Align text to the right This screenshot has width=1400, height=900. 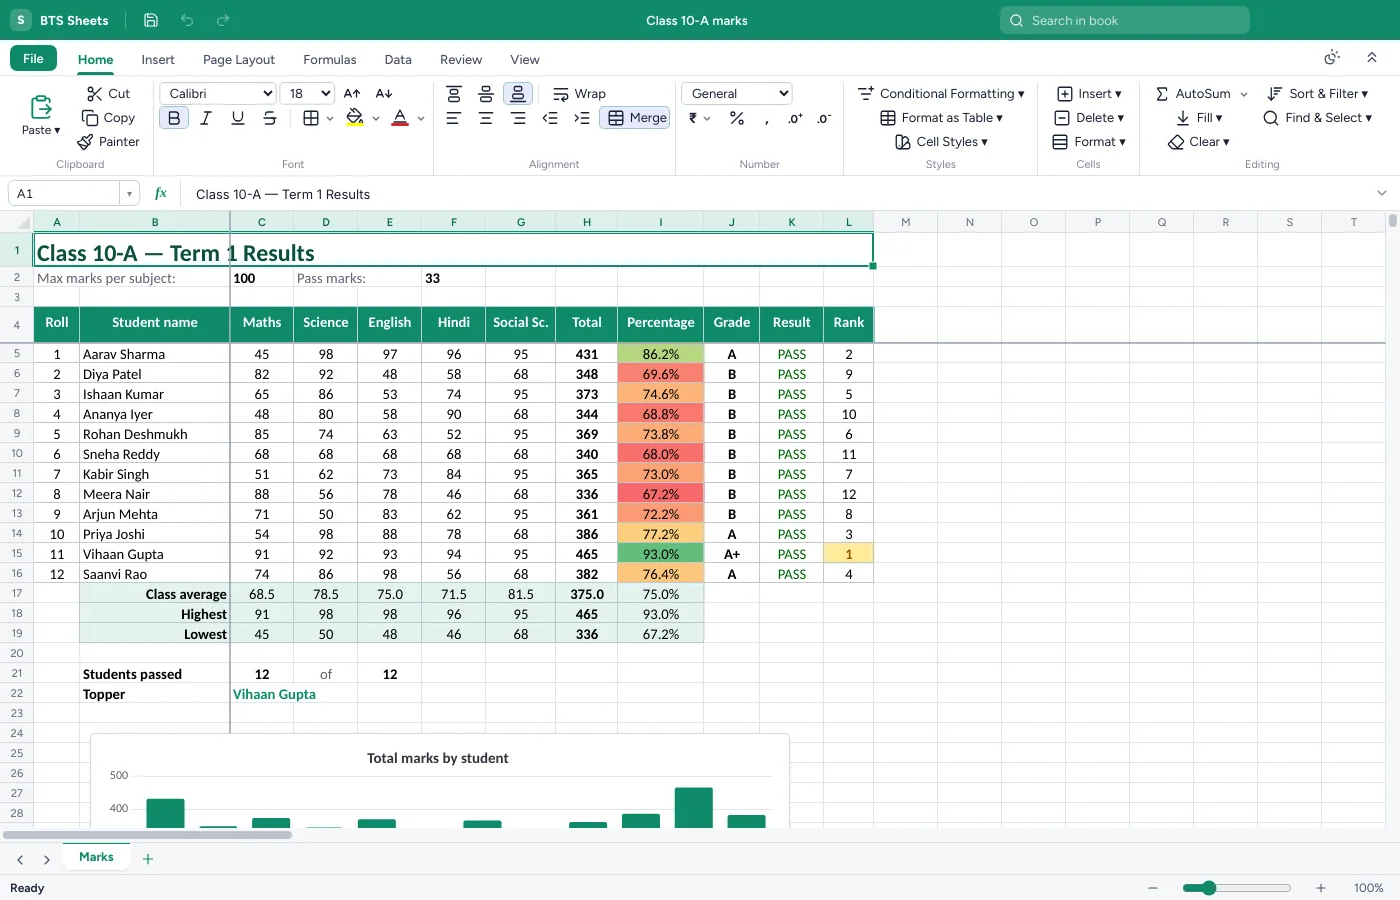coord(518,118)
